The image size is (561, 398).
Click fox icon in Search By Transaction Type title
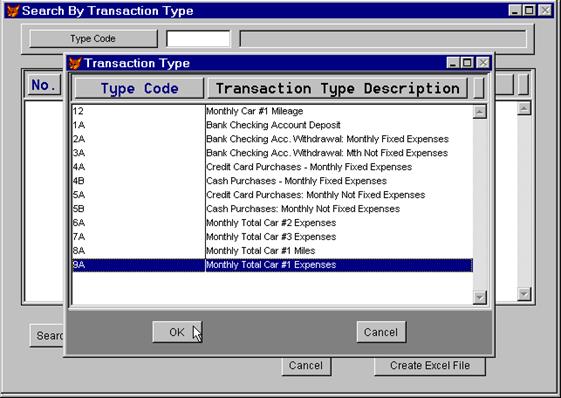[x=13, y=11]
